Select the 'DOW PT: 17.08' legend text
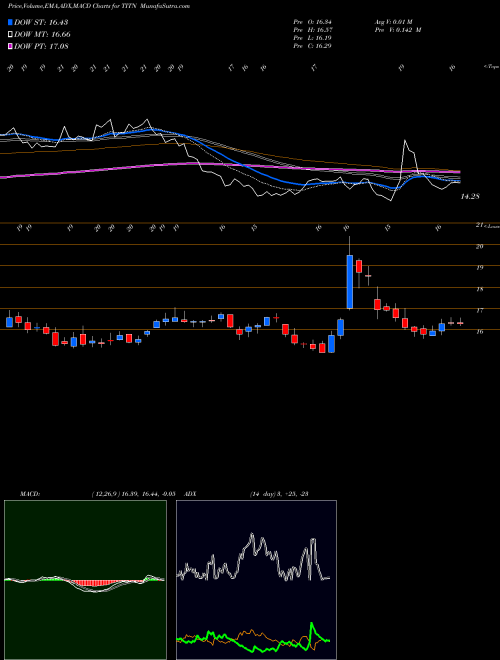Viewport: 500px width, 660px height. coord(41,46)
